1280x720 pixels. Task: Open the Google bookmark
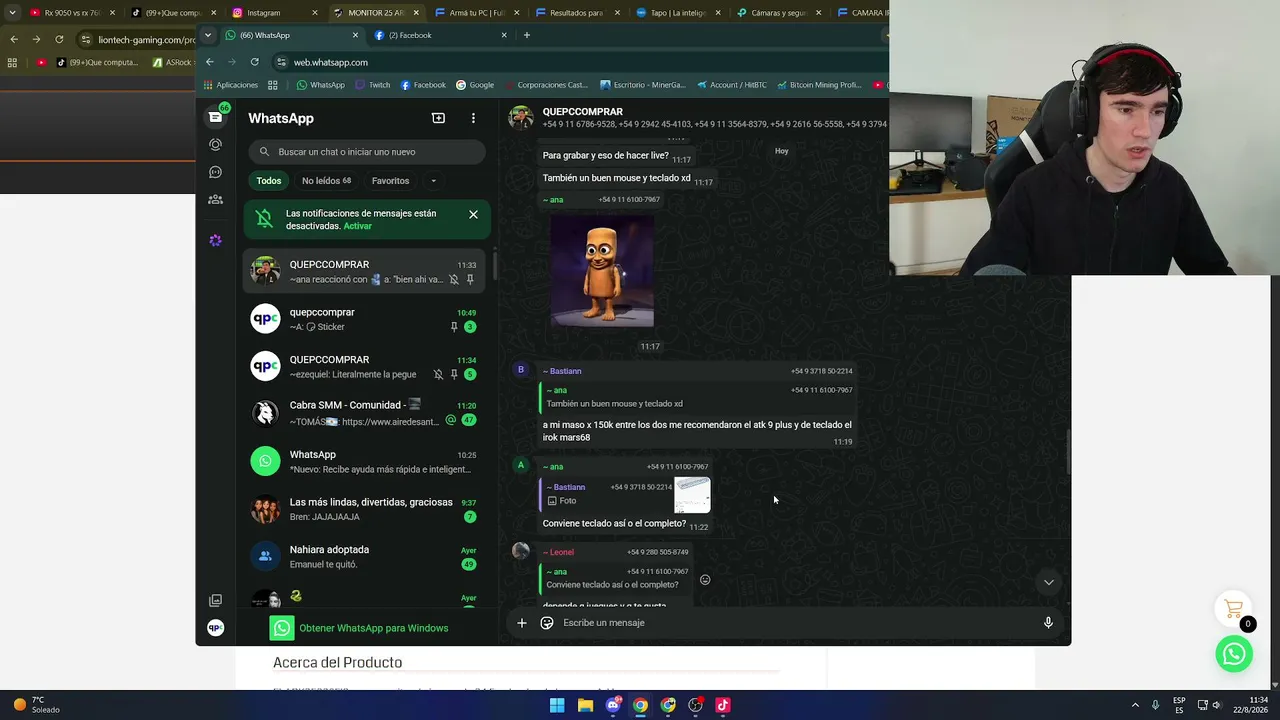tap(475, 85)
